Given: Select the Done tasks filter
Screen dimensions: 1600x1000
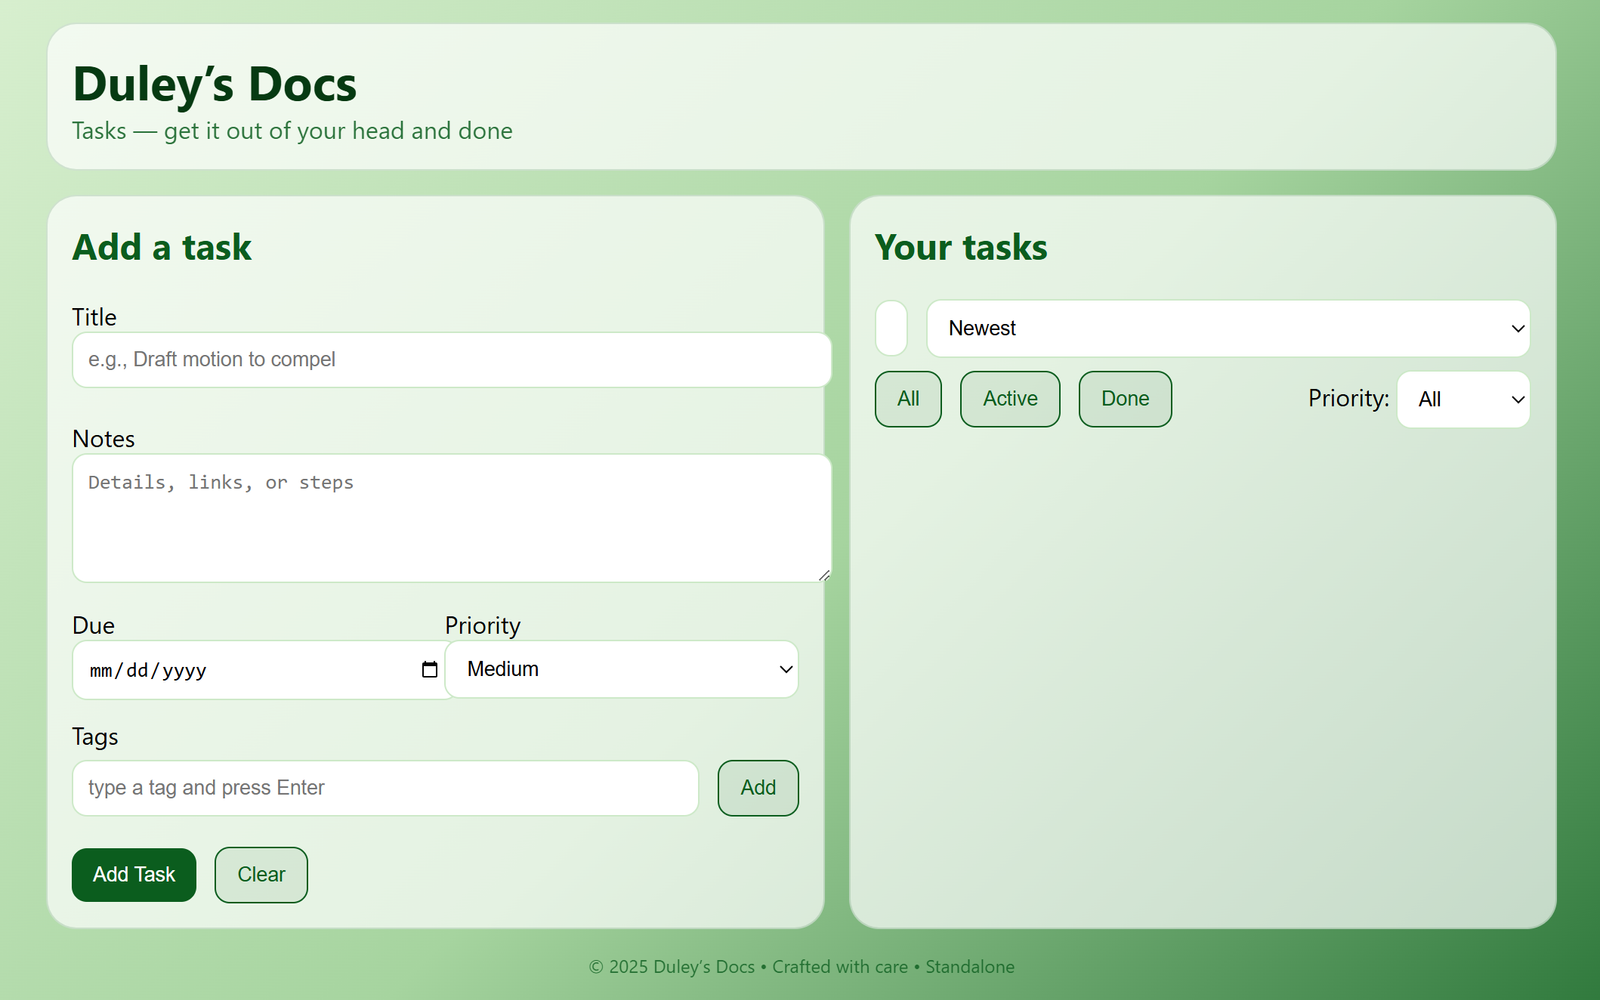Looking at the screenshot, I should click(x=1124, y=398).
